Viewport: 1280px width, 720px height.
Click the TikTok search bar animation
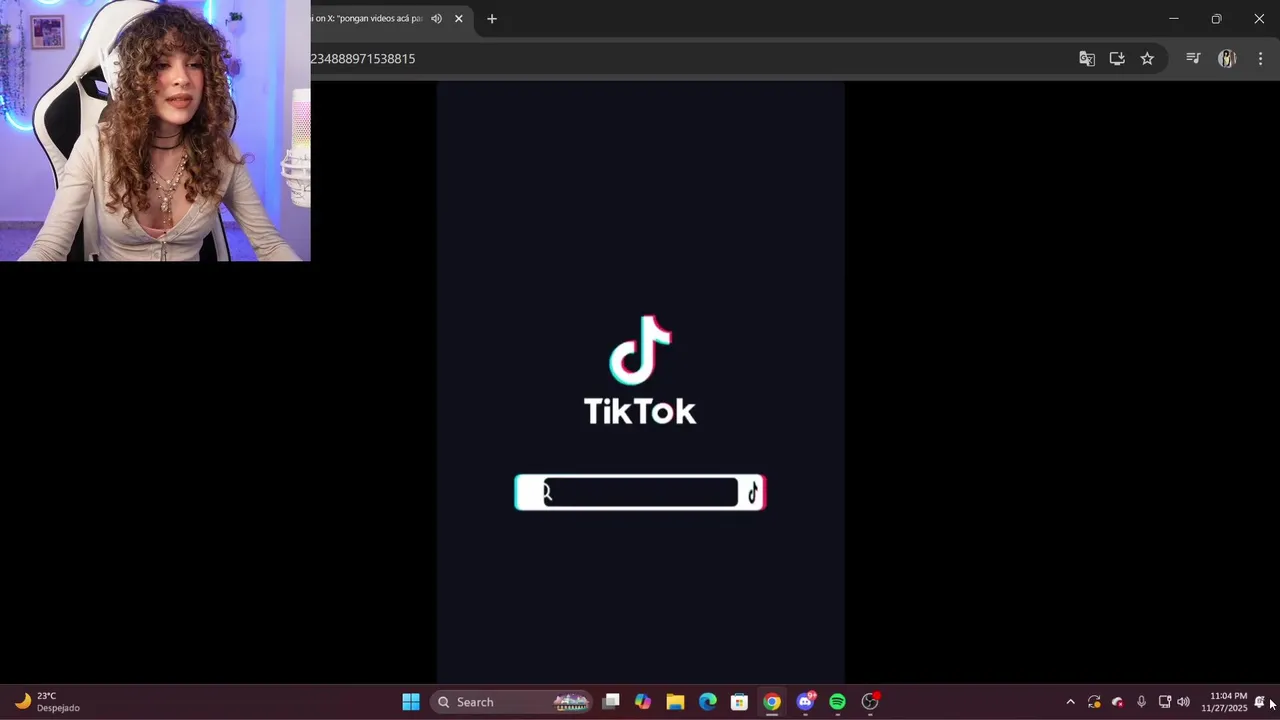pyautogui.click(x=640, y=492)
